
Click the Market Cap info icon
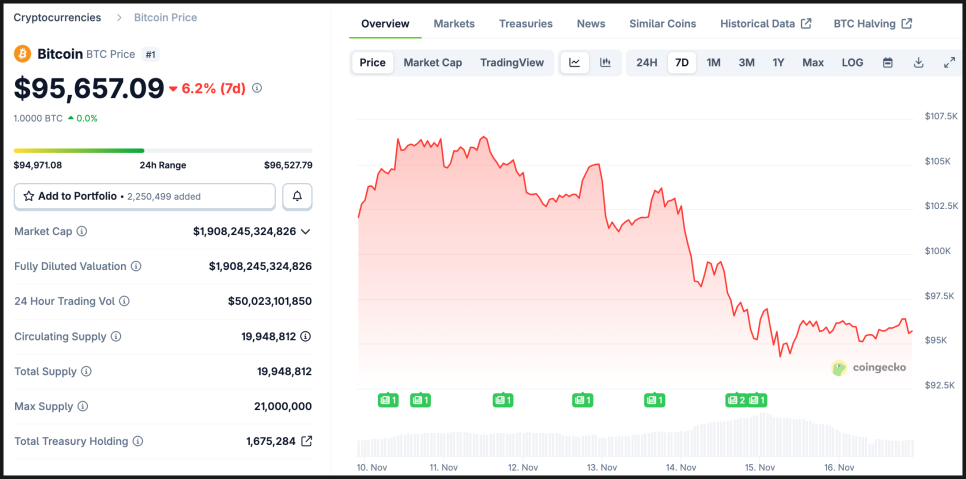point(82,231)
